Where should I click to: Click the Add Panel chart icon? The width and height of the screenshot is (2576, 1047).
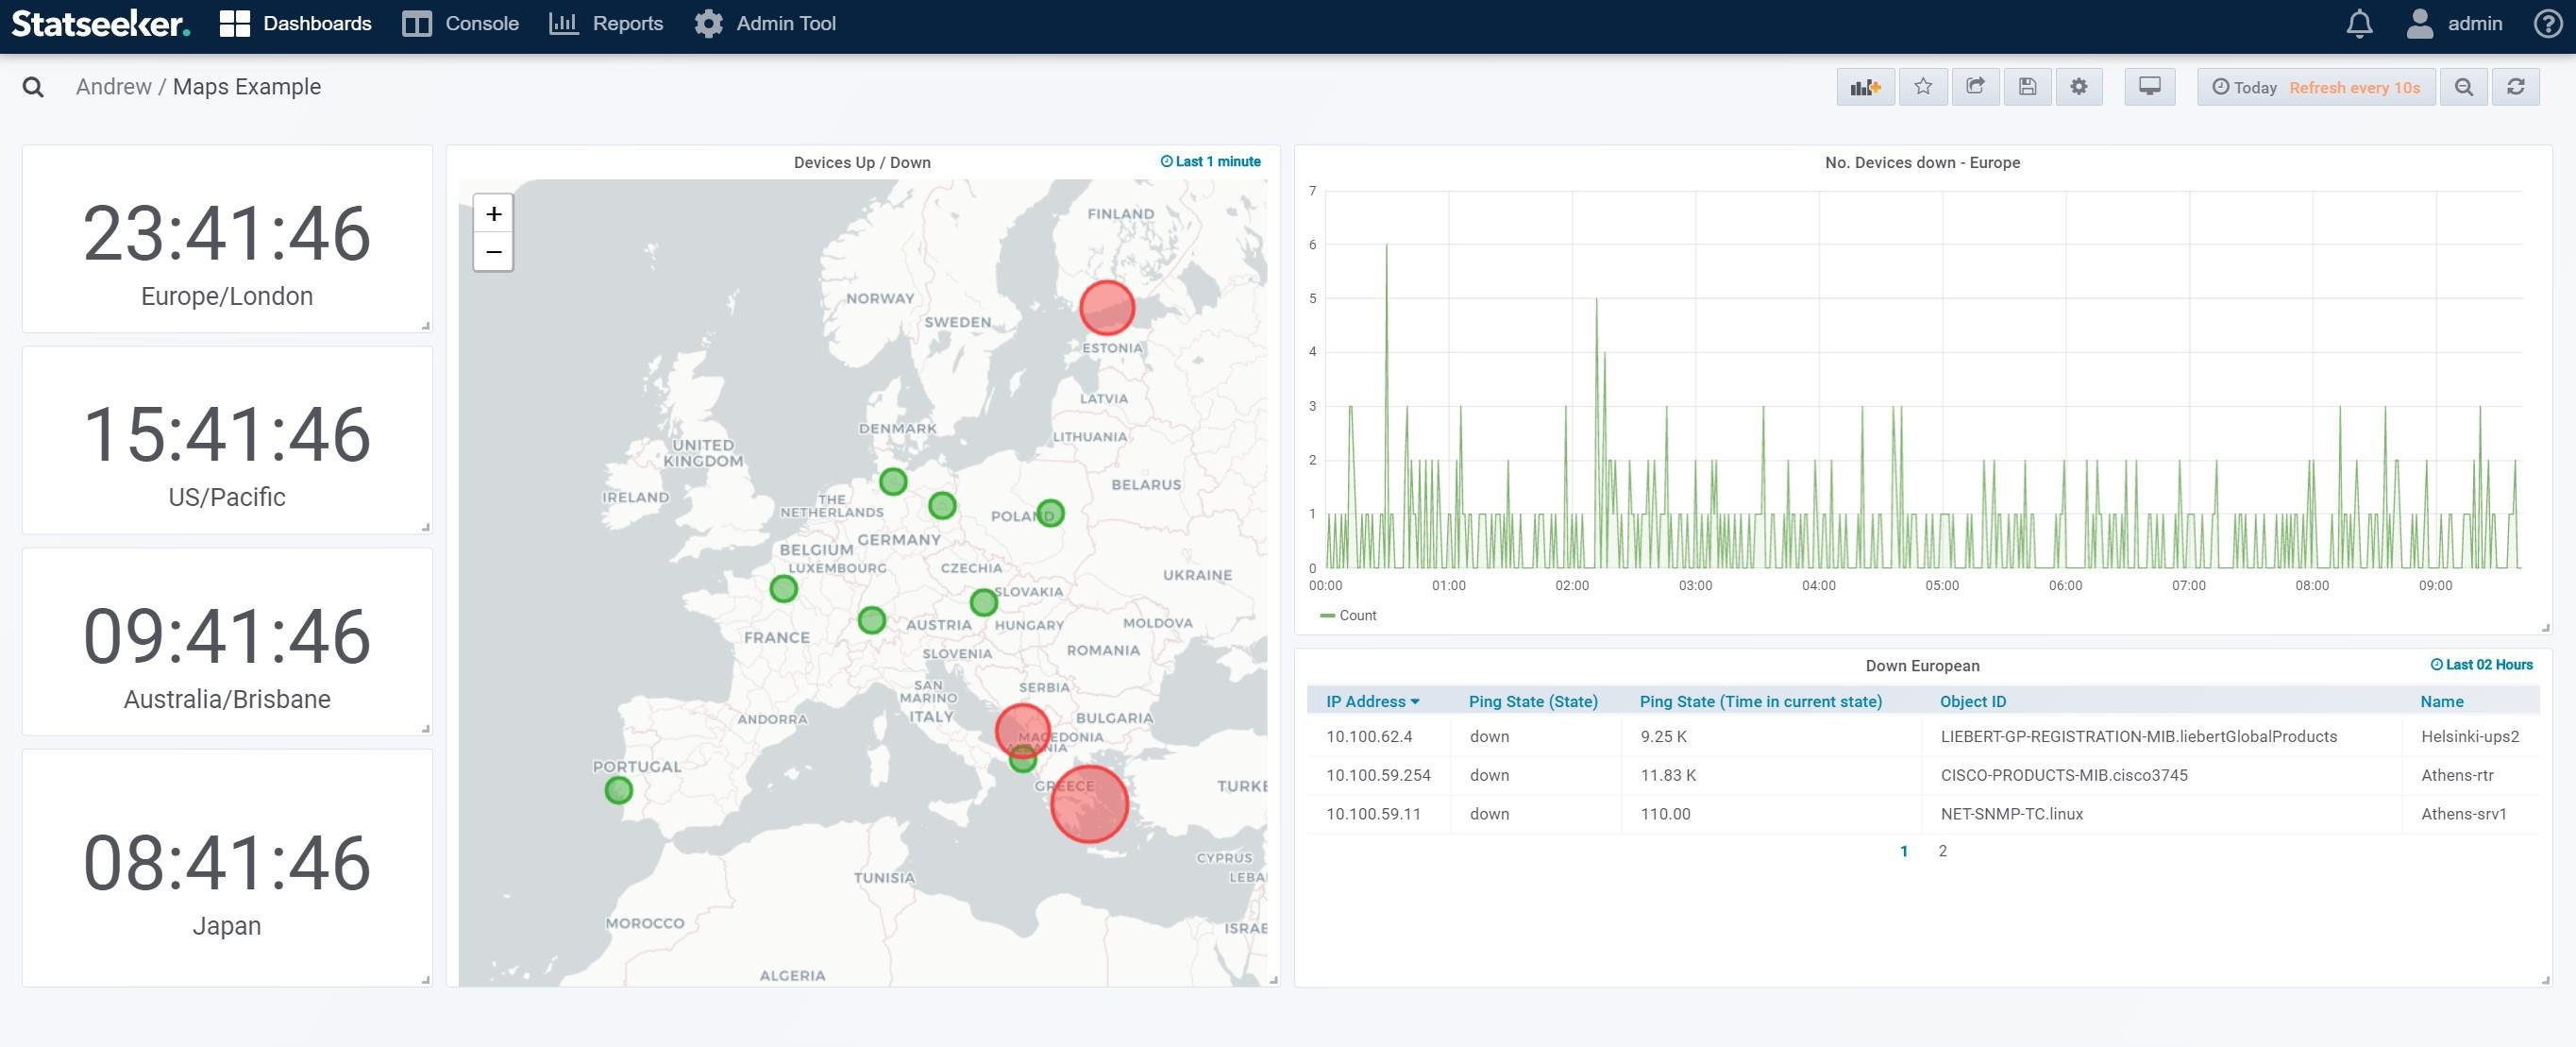(x=1864, y=87)
